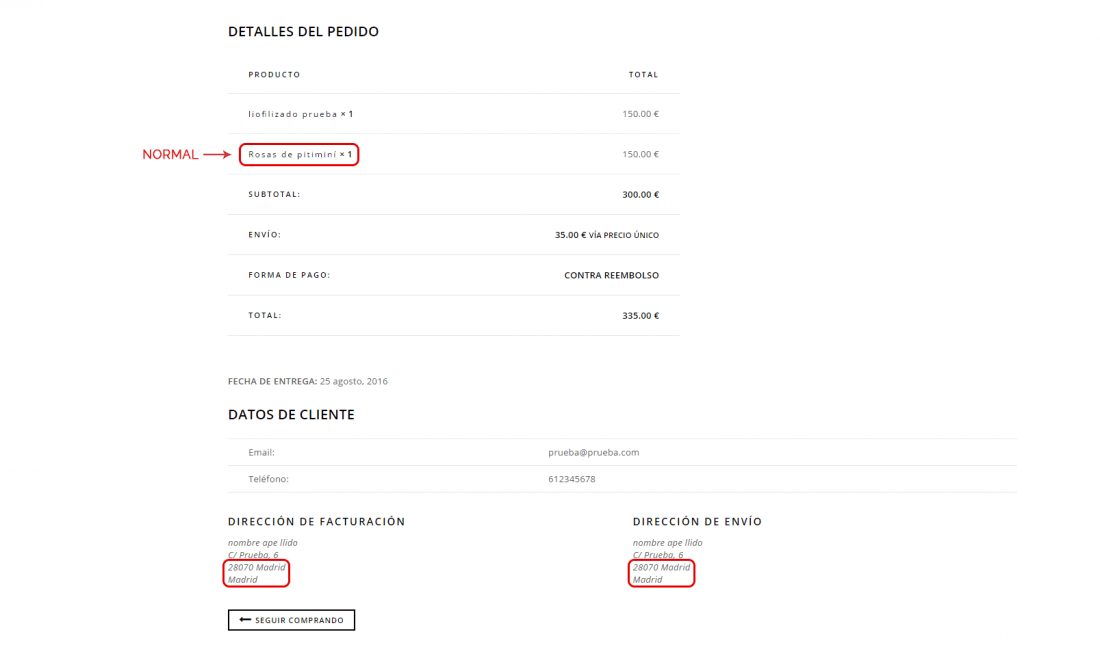Screen dimensions: 1100x671
Task: Click 28070 Madrid in billing address
Action: point(257,567)
